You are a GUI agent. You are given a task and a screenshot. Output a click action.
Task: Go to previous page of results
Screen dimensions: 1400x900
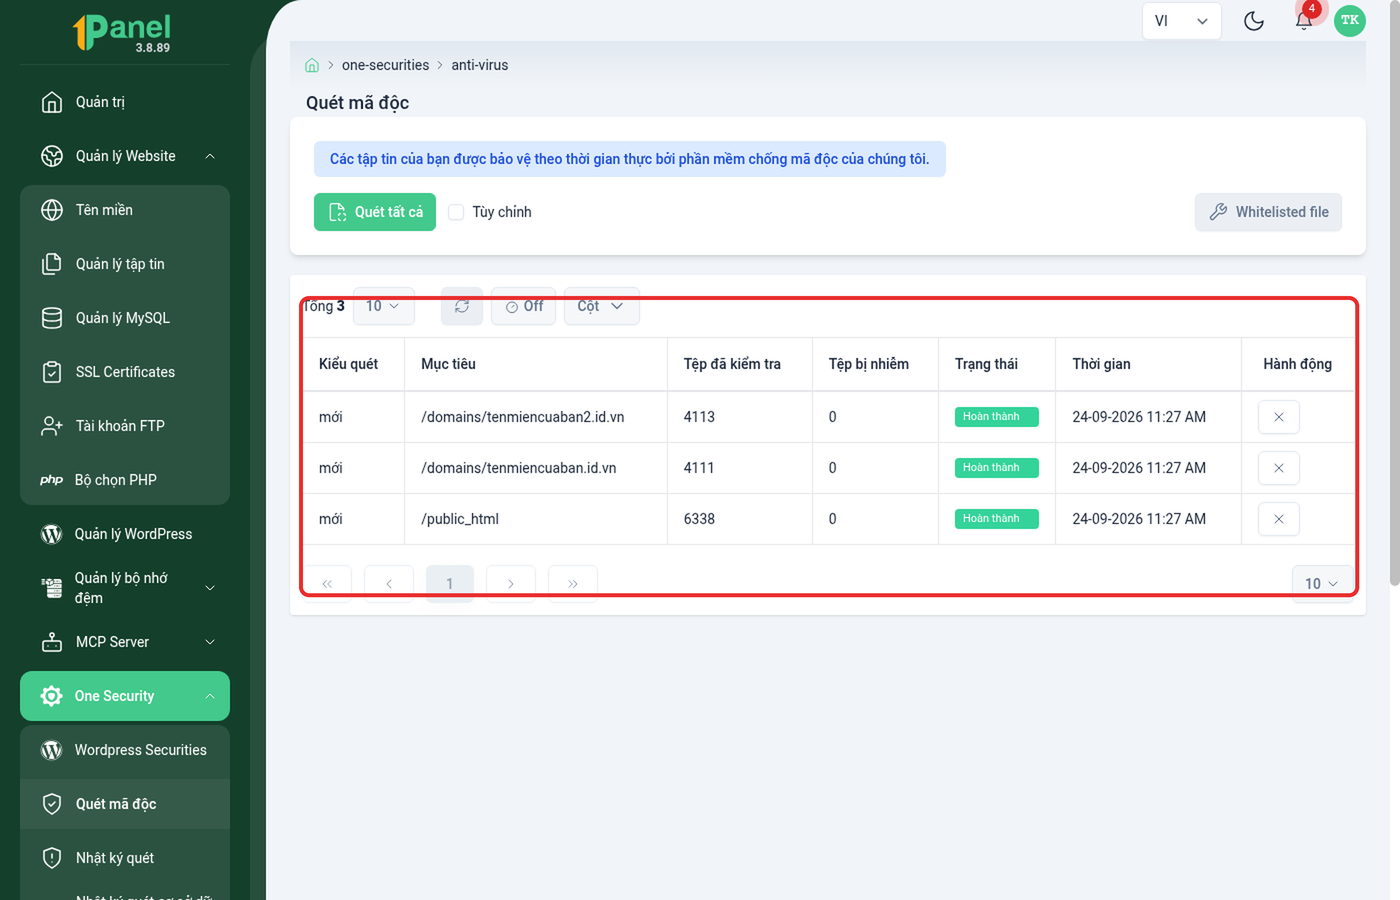[x=389, y=584]
